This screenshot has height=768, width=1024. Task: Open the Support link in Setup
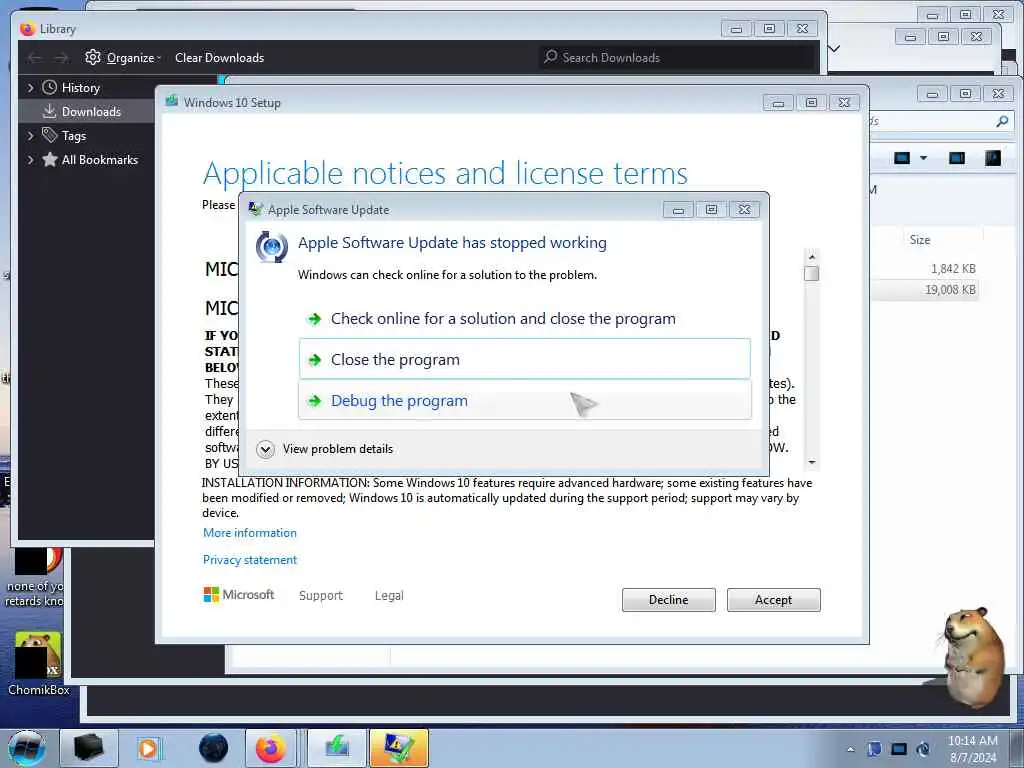tap(321, 596)
